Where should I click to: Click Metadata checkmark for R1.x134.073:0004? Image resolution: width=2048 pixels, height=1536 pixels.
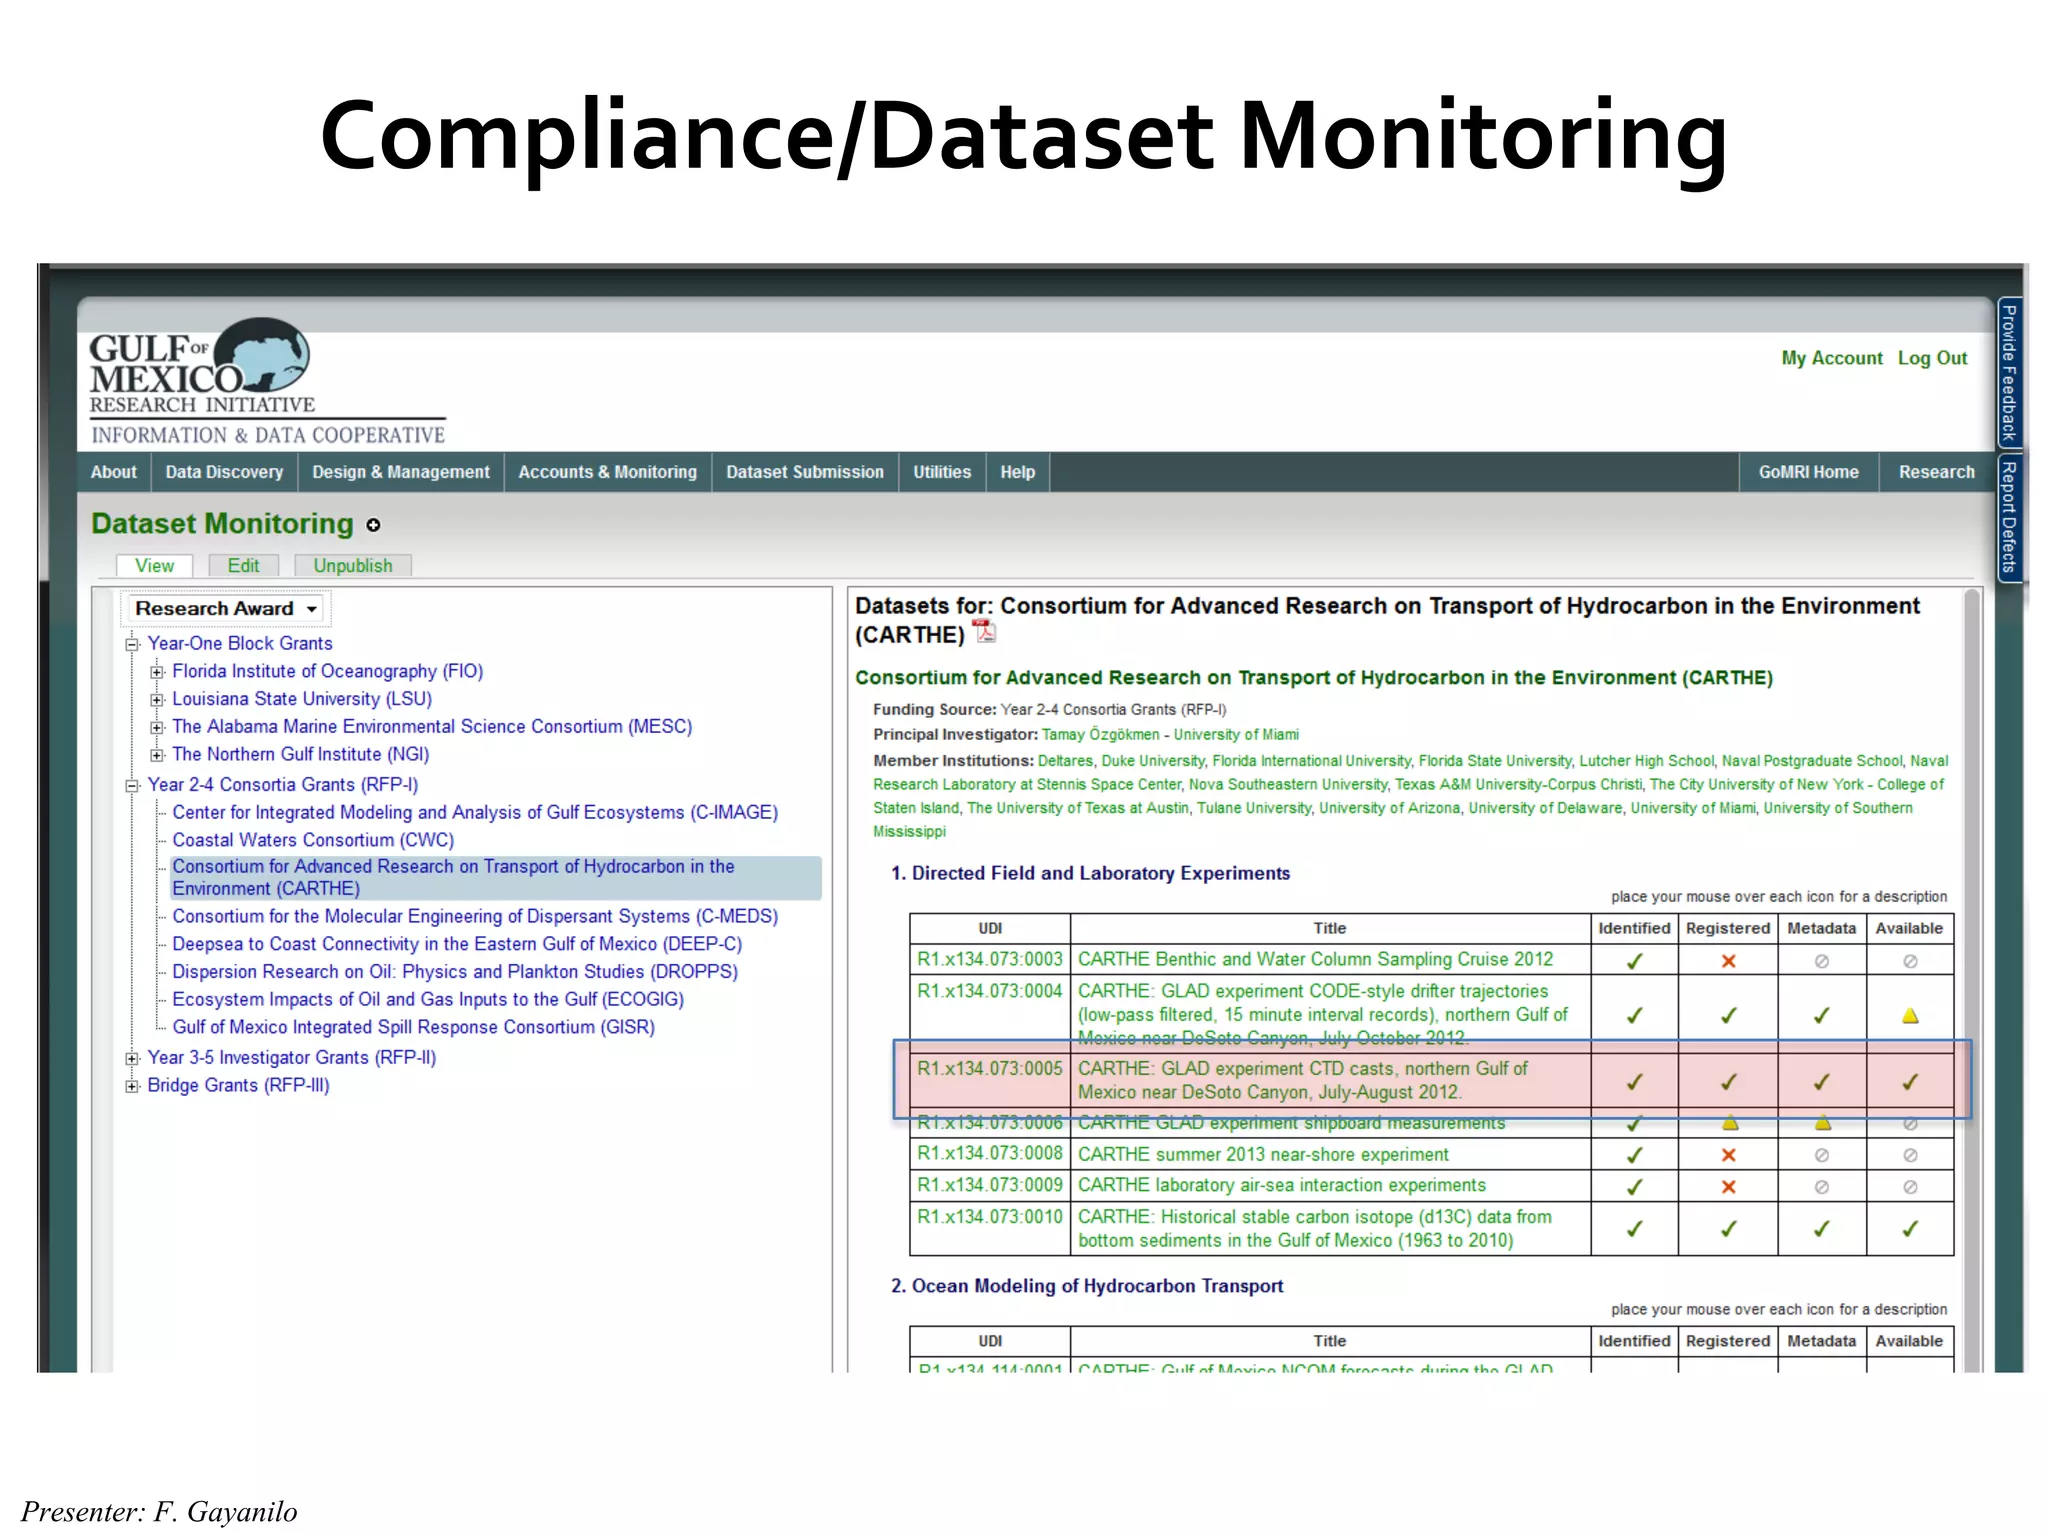point(1822,1016)
